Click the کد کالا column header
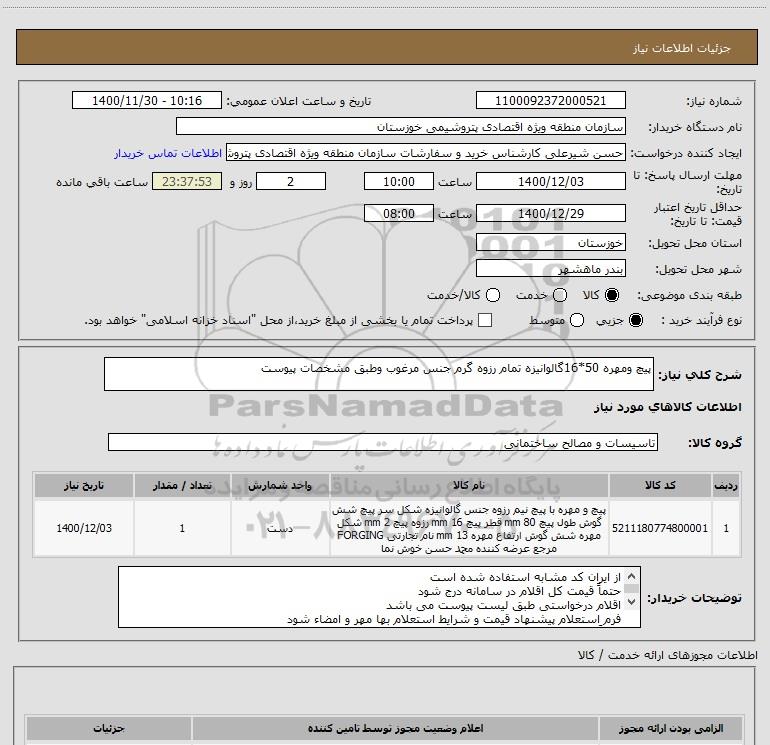The width and height of the screenshot is (770, 745). 660,485
